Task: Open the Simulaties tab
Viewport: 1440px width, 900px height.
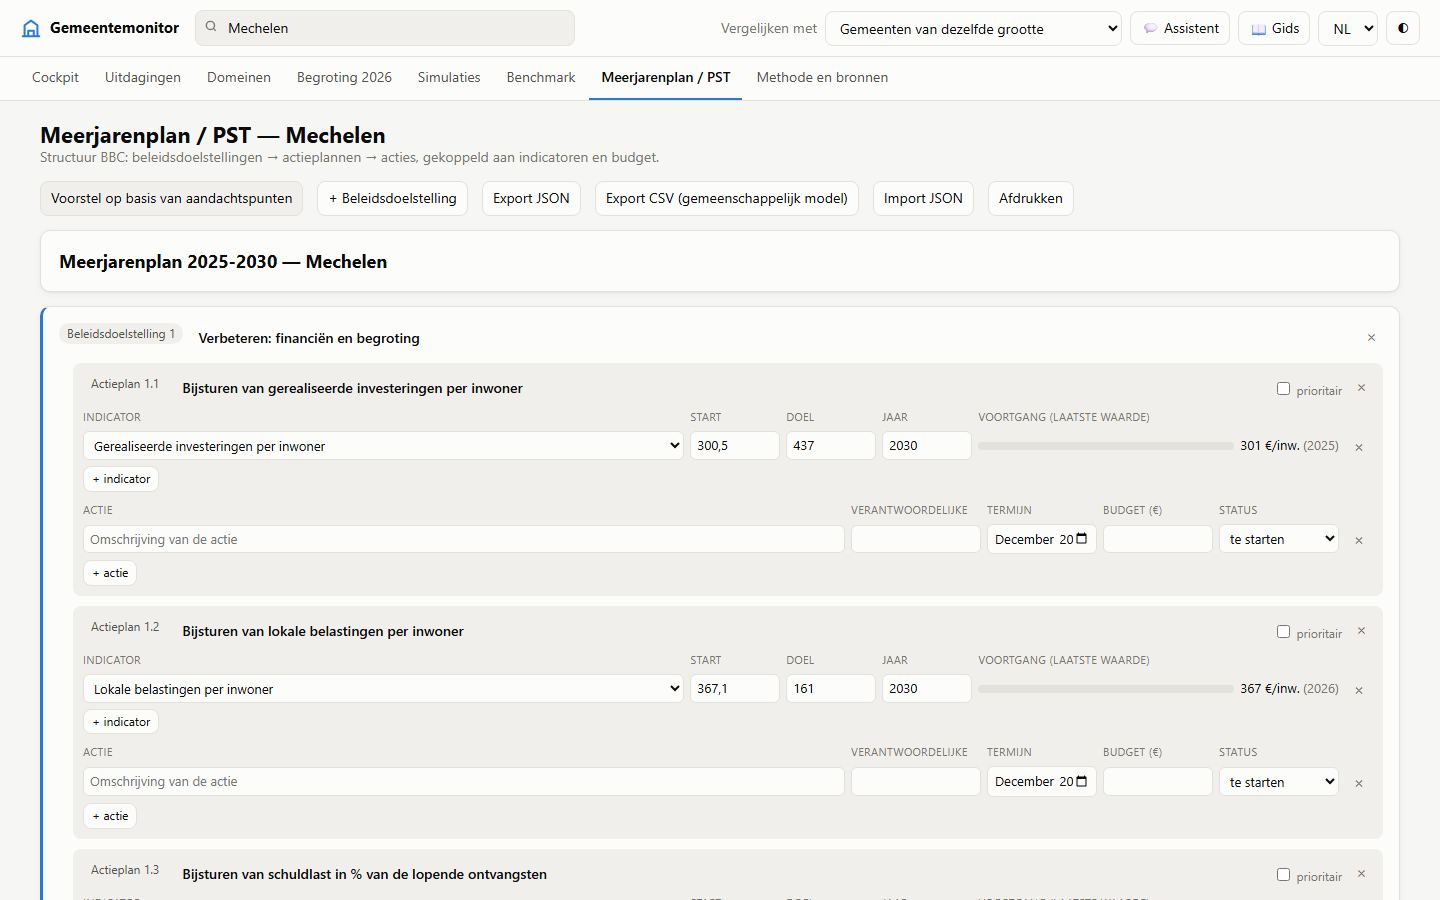Action: click(449, 78)
